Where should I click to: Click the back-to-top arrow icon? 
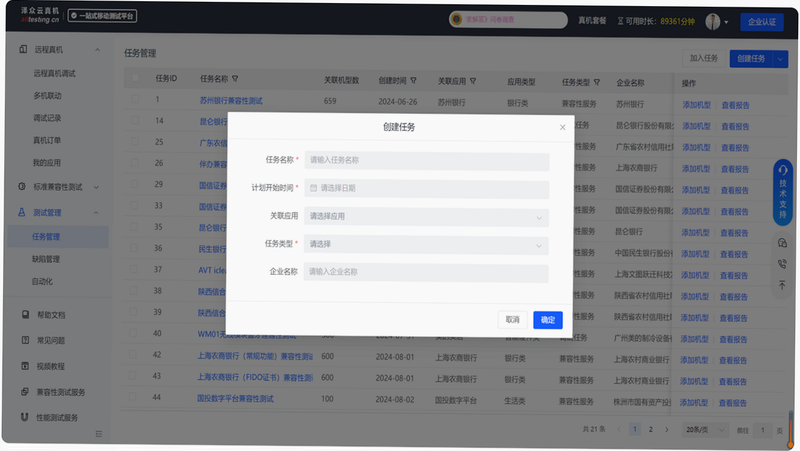[x=782, y=285]
